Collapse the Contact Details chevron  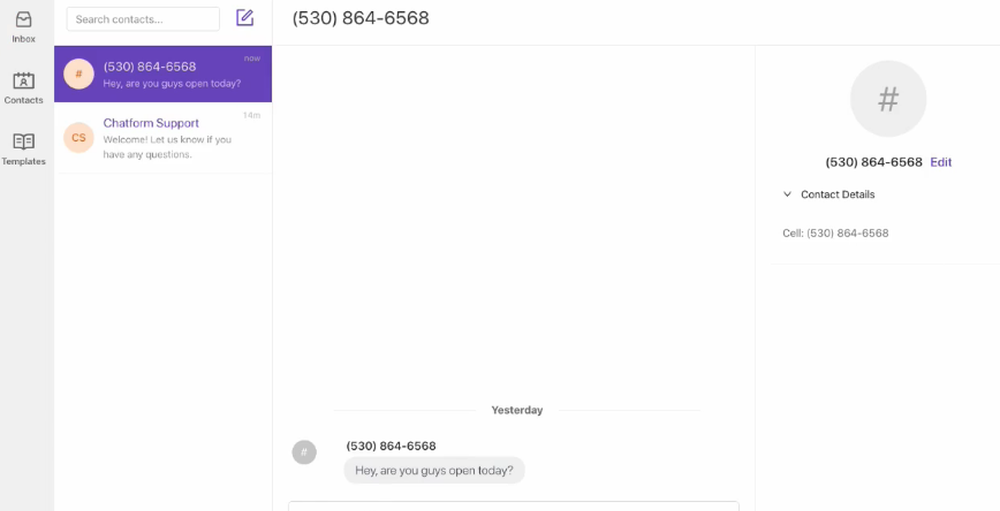[x=787, y=194]
